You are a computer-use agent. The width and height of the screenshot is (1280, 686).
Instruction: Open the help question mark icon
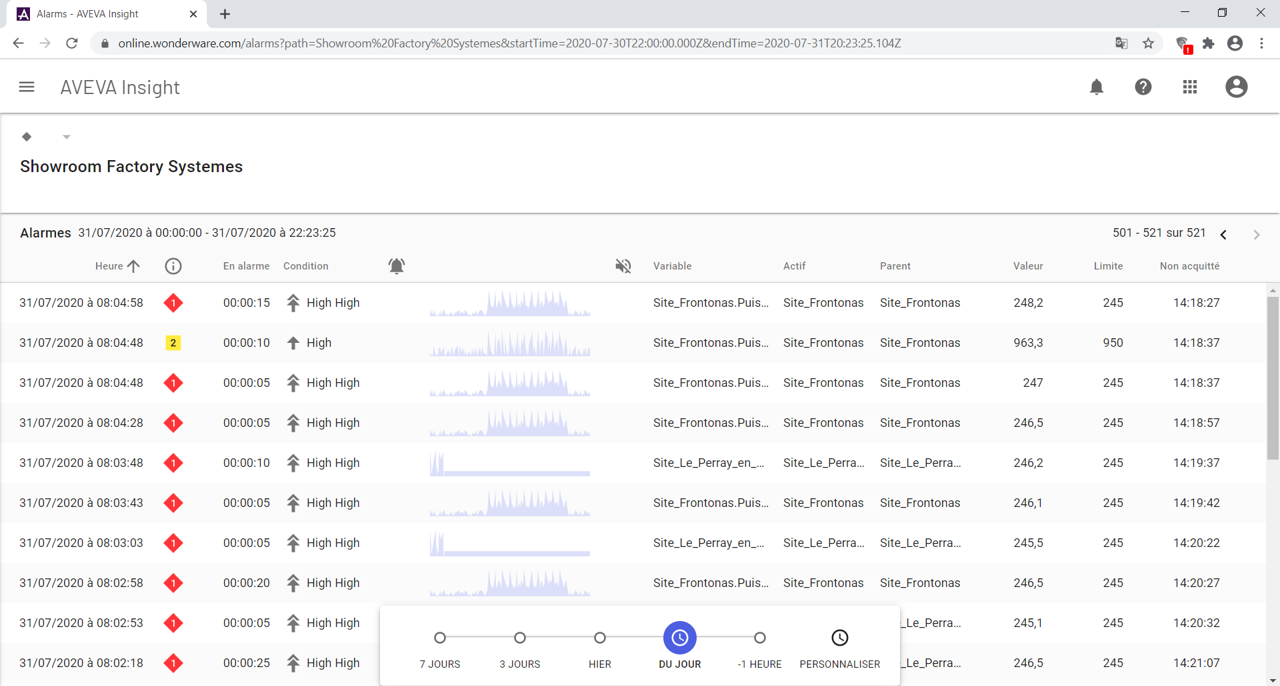pos(1143,87)
